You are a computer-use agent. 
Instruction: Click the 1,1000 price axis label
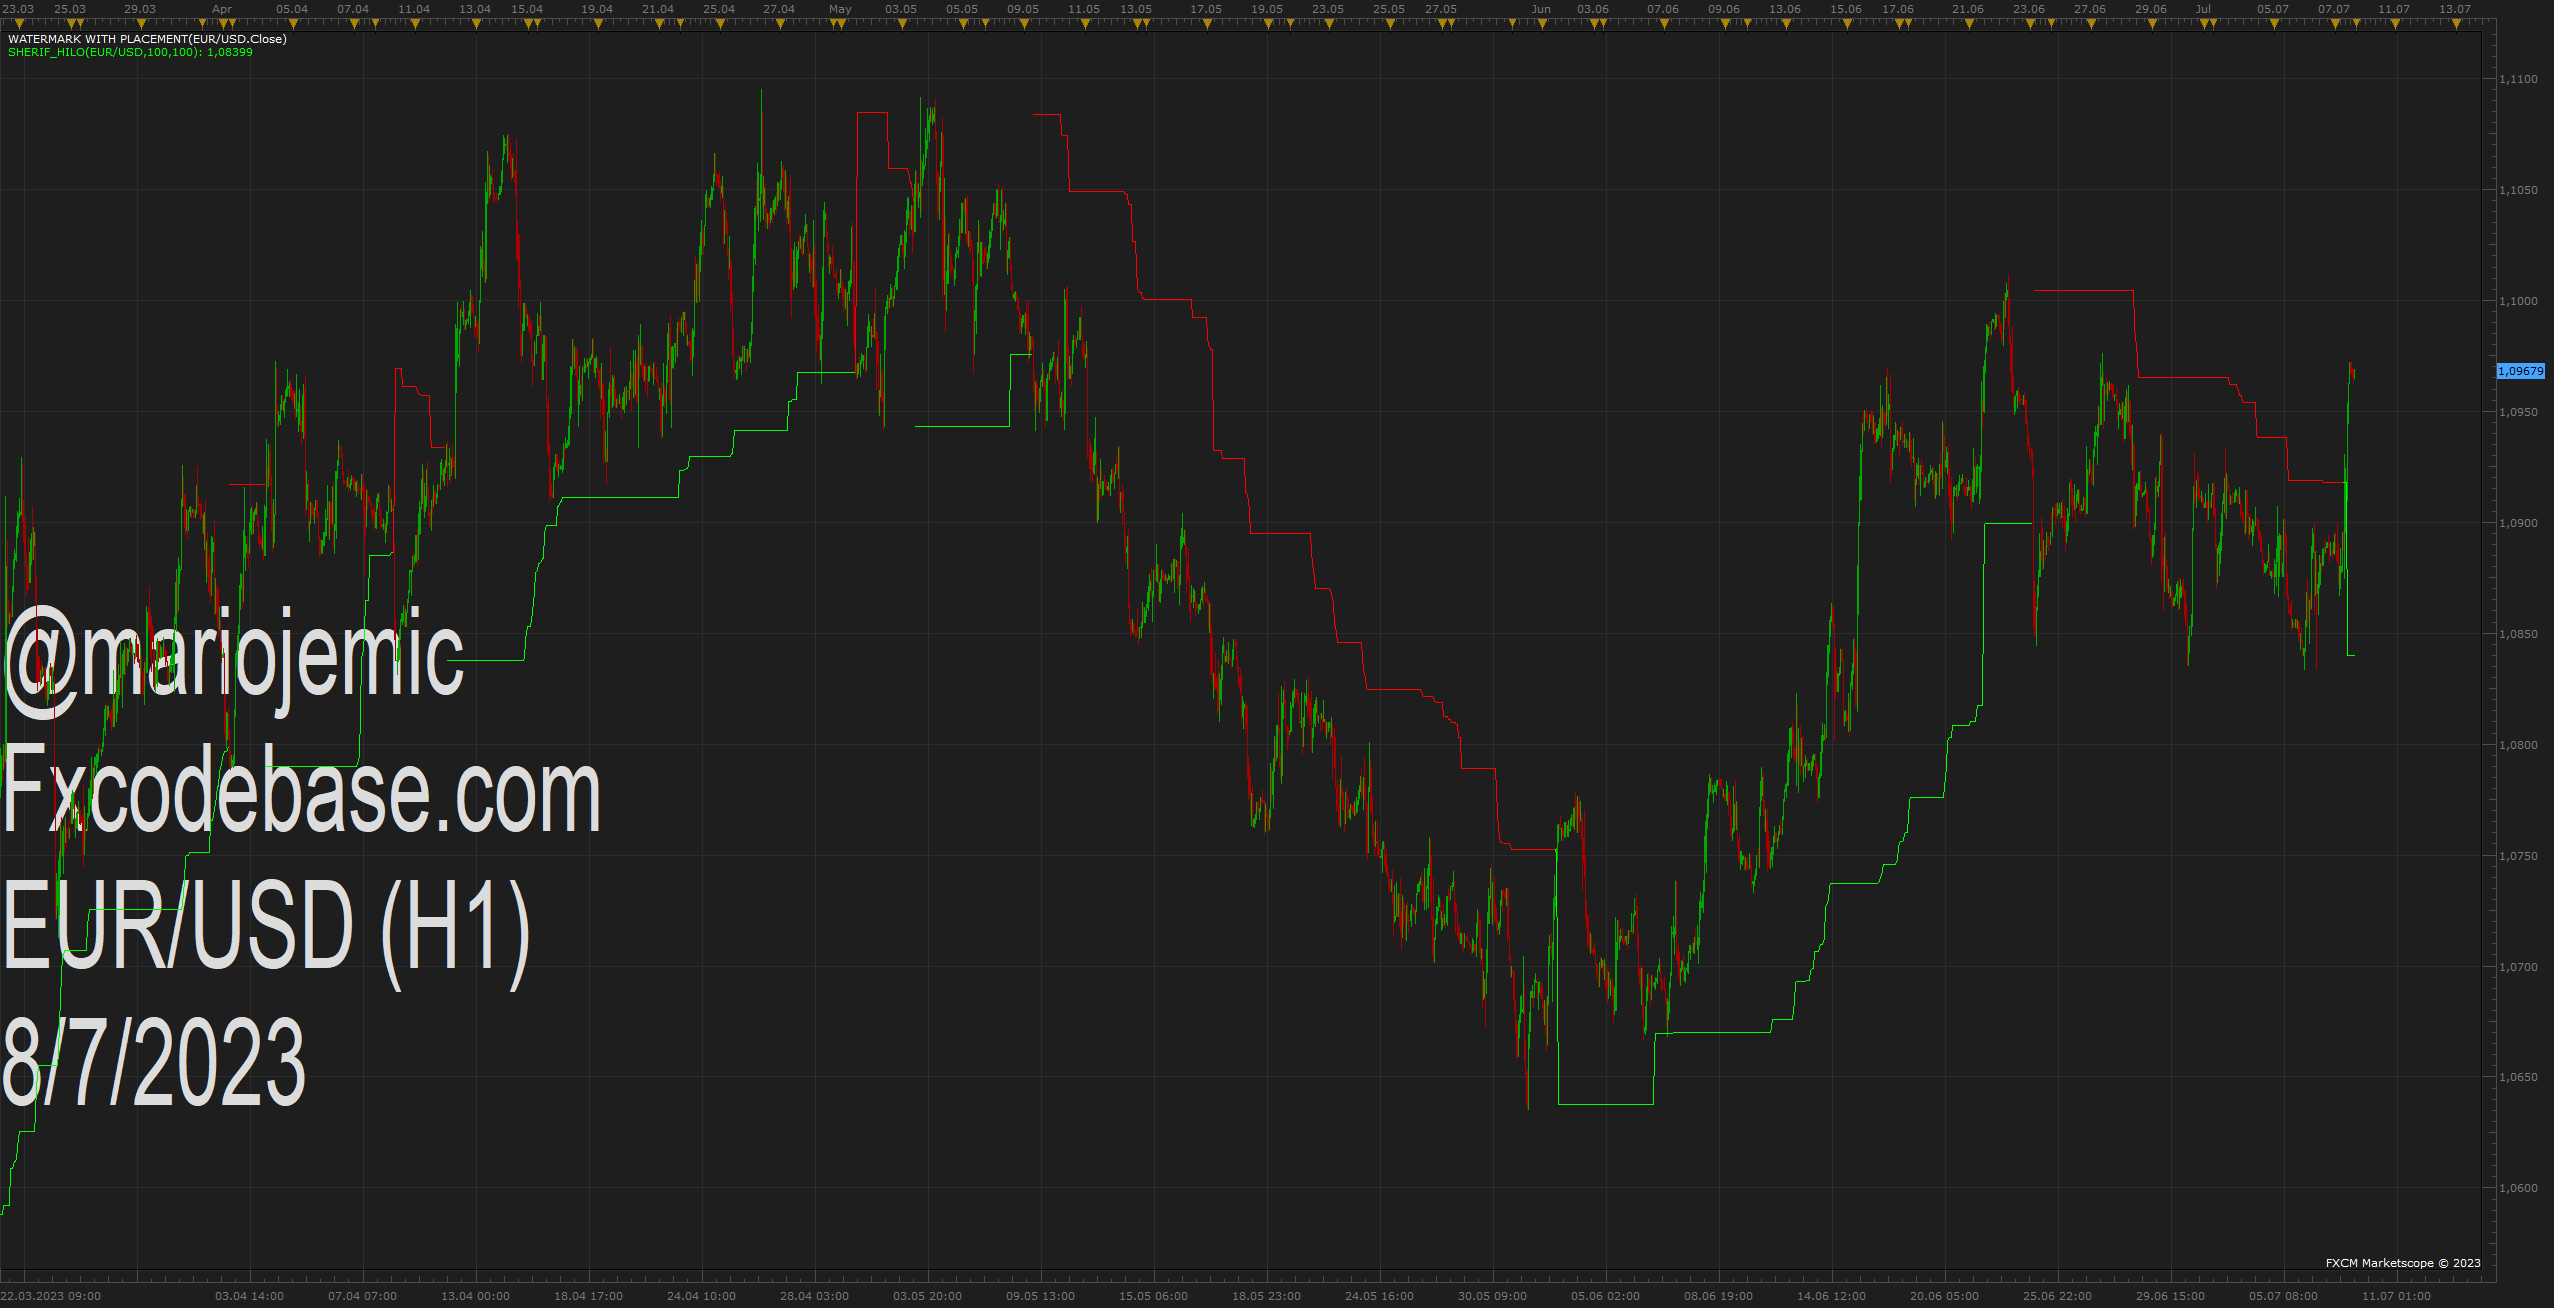click(2518, 301)
